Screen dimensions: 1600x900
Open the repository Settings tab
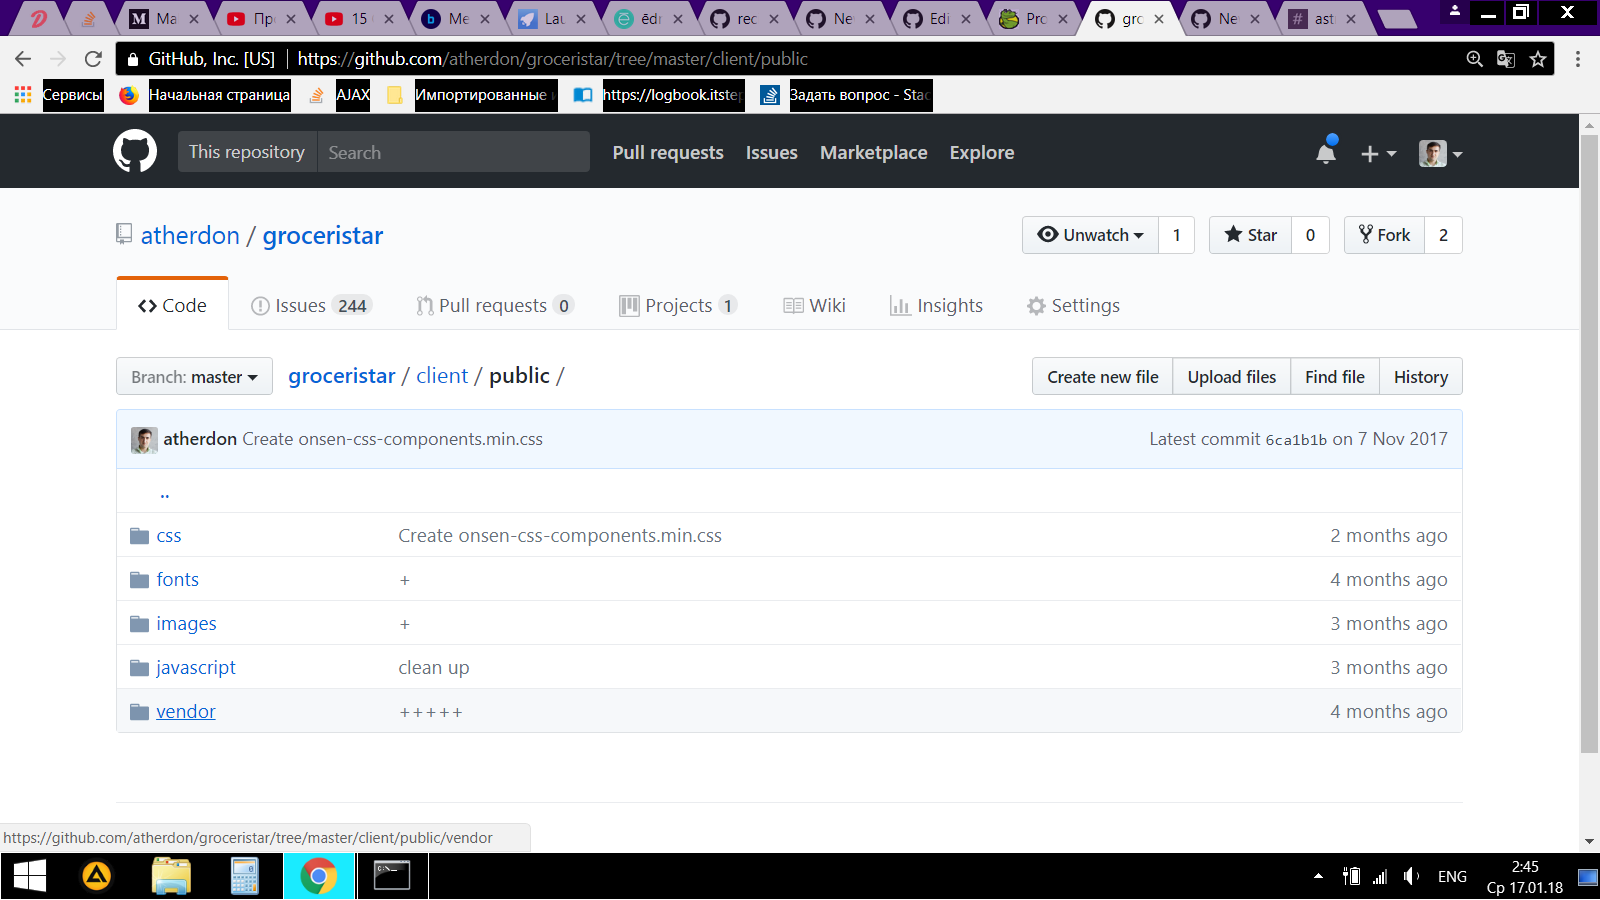(1073, 305)
